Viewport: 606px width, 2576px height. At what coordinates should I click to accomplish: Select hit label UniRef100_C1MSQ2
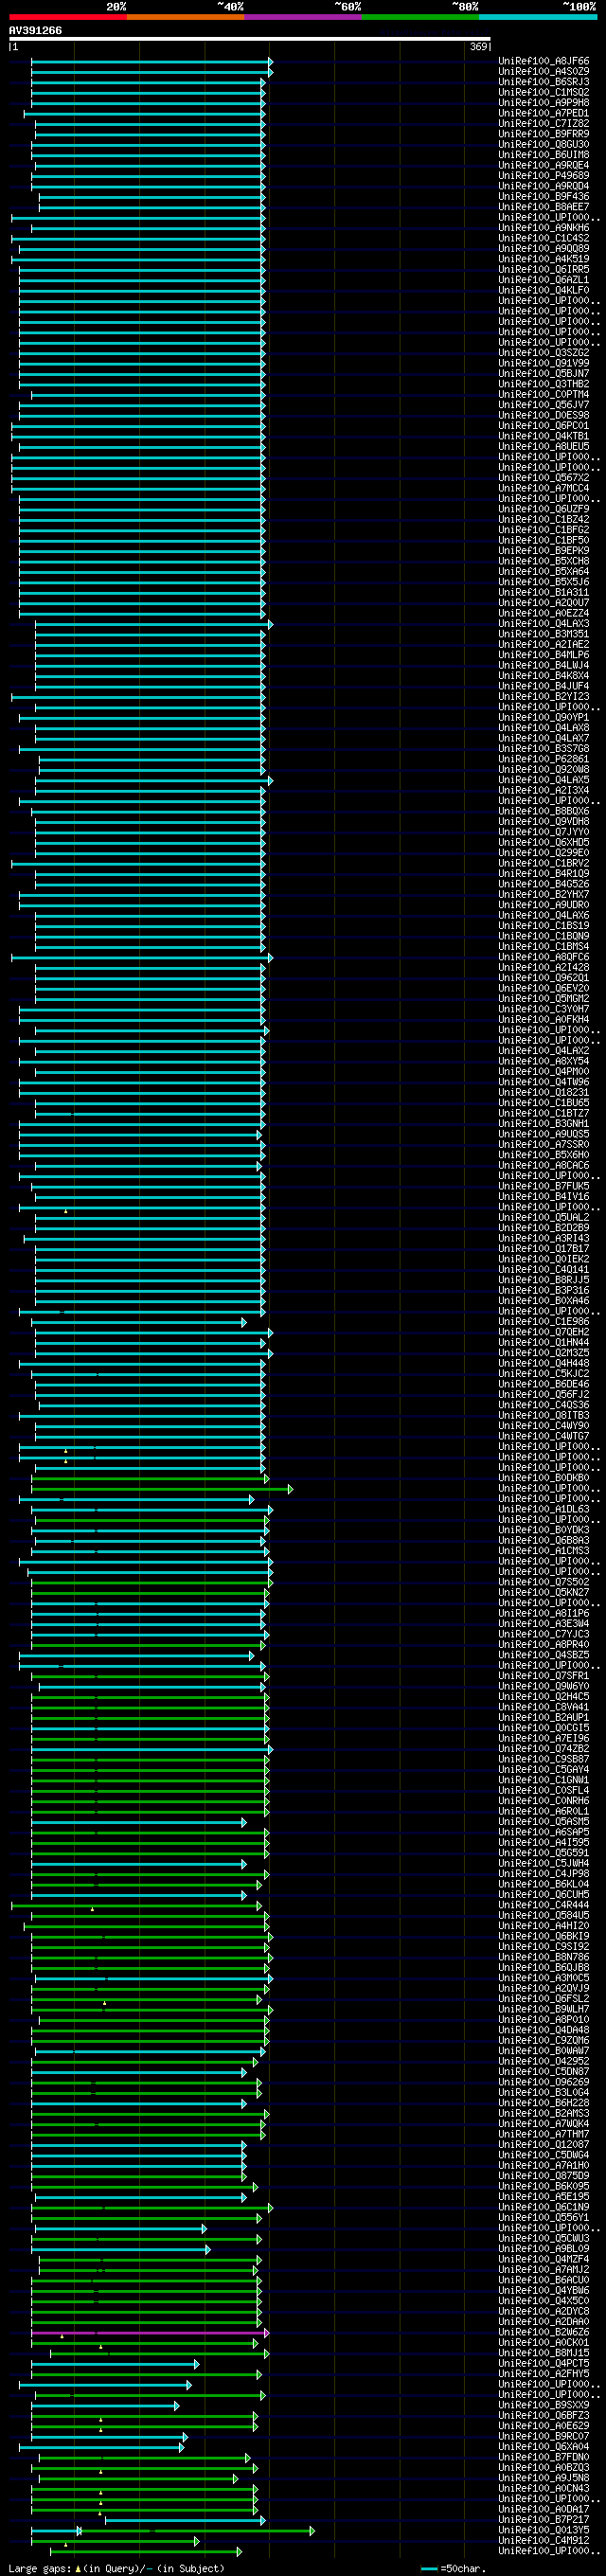click(544, 92)
